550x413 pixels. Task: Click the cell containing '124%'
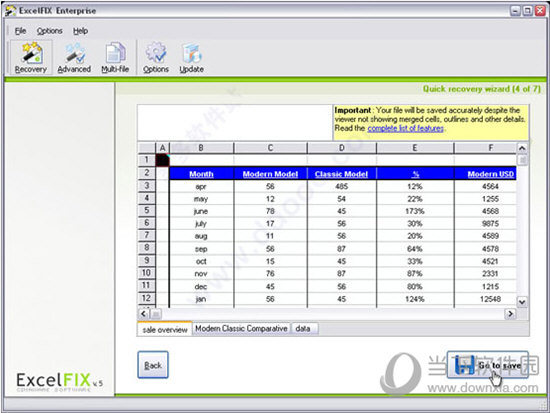pos(415,299)
